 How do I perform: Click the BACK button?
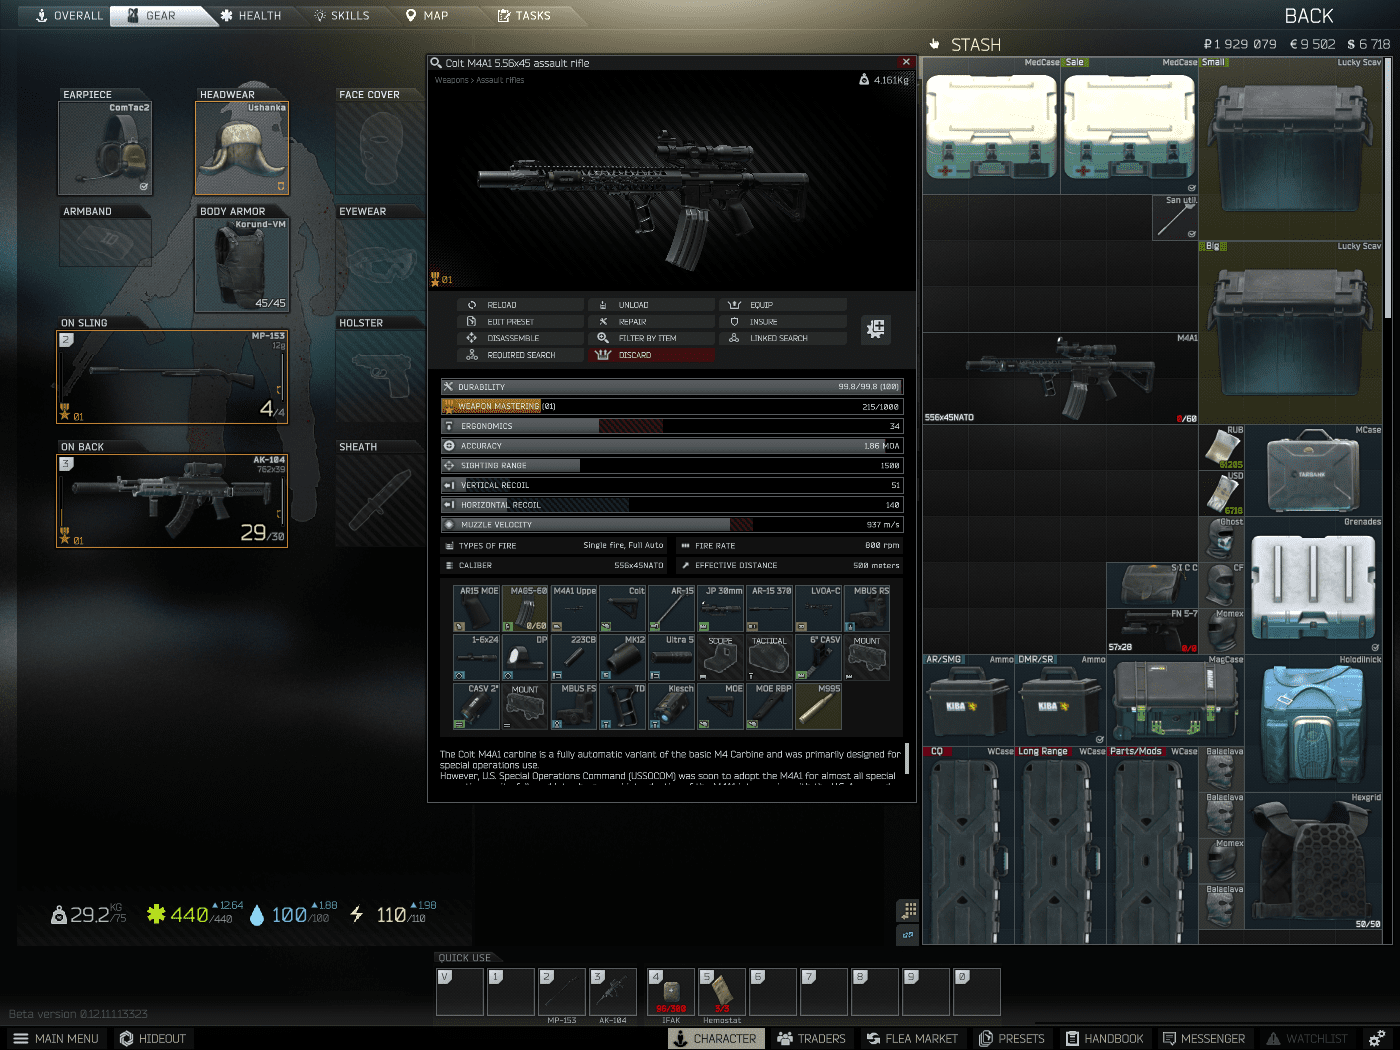click(x=1308, y=15)
